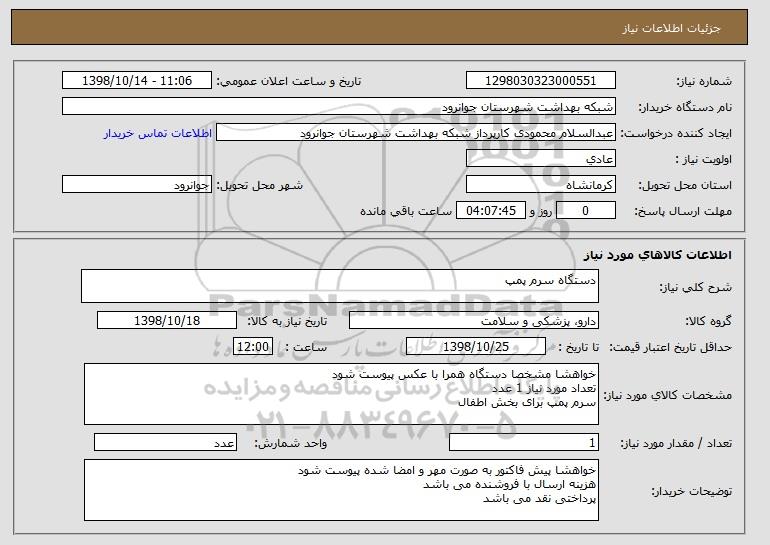
Task: Click label مهلت ارسال پاسخ
Action: point(683,211)
